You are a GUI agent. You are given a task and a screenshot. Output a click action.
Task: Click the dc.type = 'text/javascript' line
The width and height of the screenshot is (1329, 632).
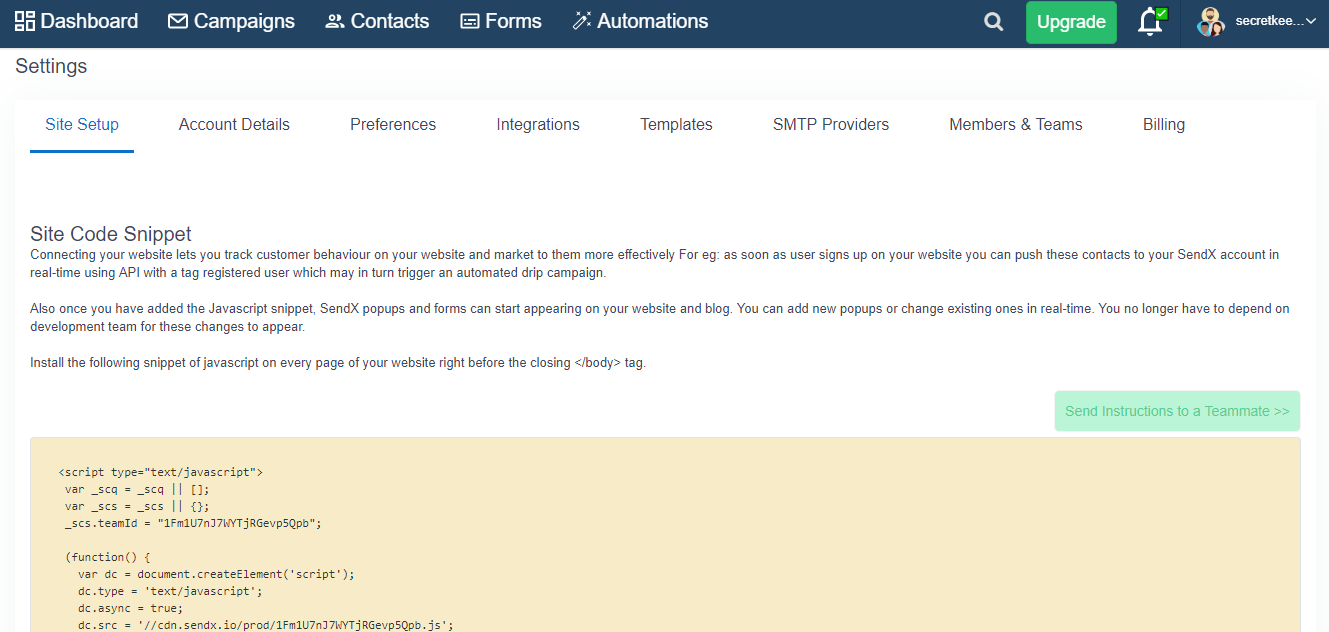[170, 591]
